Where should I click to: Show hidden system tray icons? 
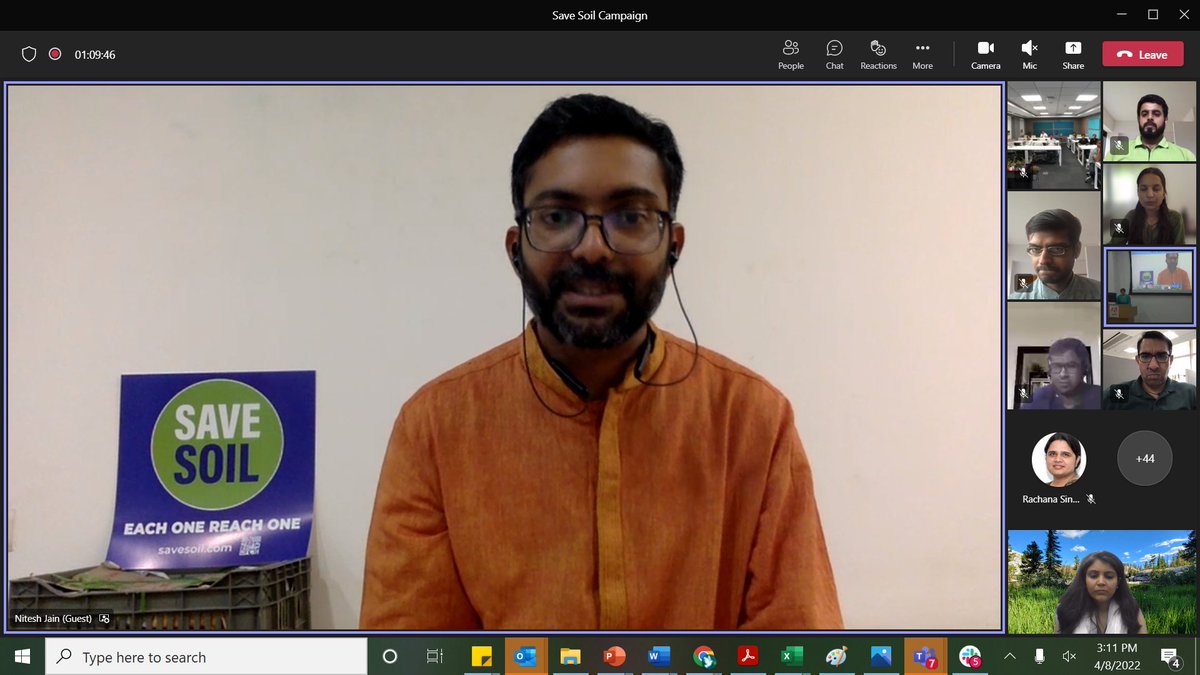click(1010, 656)
